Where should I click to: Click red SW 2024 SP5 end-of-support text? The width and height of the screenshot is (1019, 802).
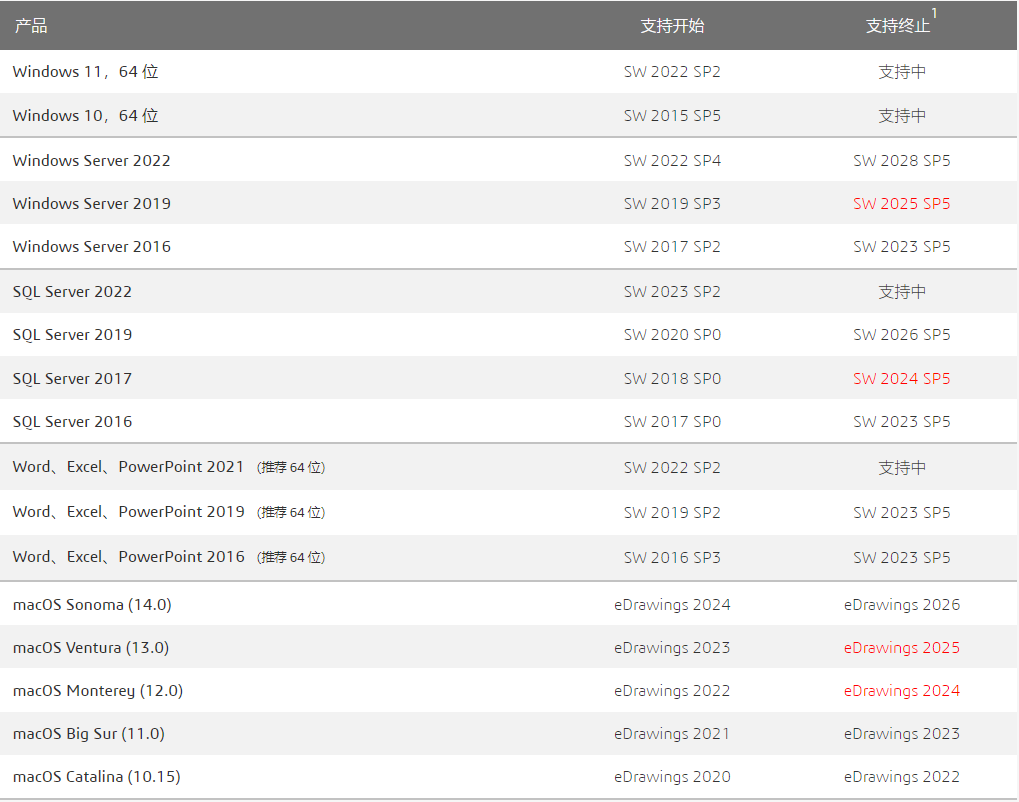point(901,379)
